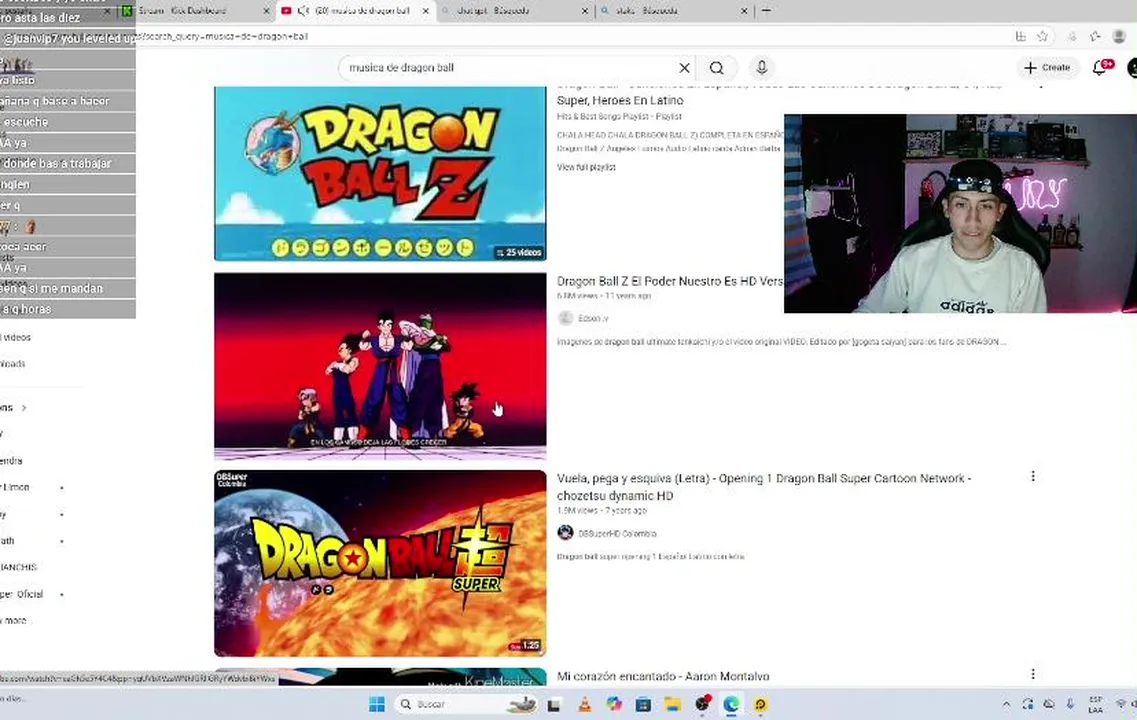Click "View full playlist" link

click(x=586, y=167)
